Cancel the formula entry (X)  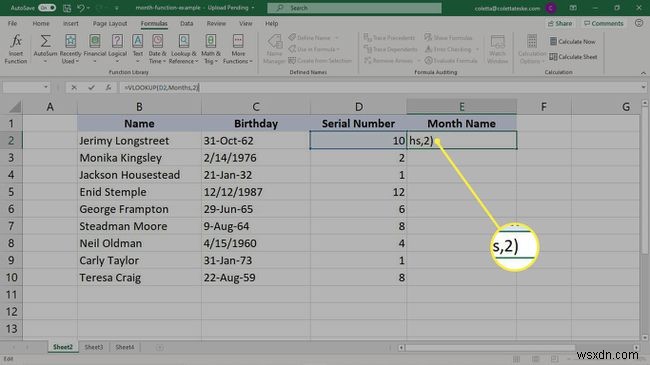pyautogui.click(x=74, y=88)
